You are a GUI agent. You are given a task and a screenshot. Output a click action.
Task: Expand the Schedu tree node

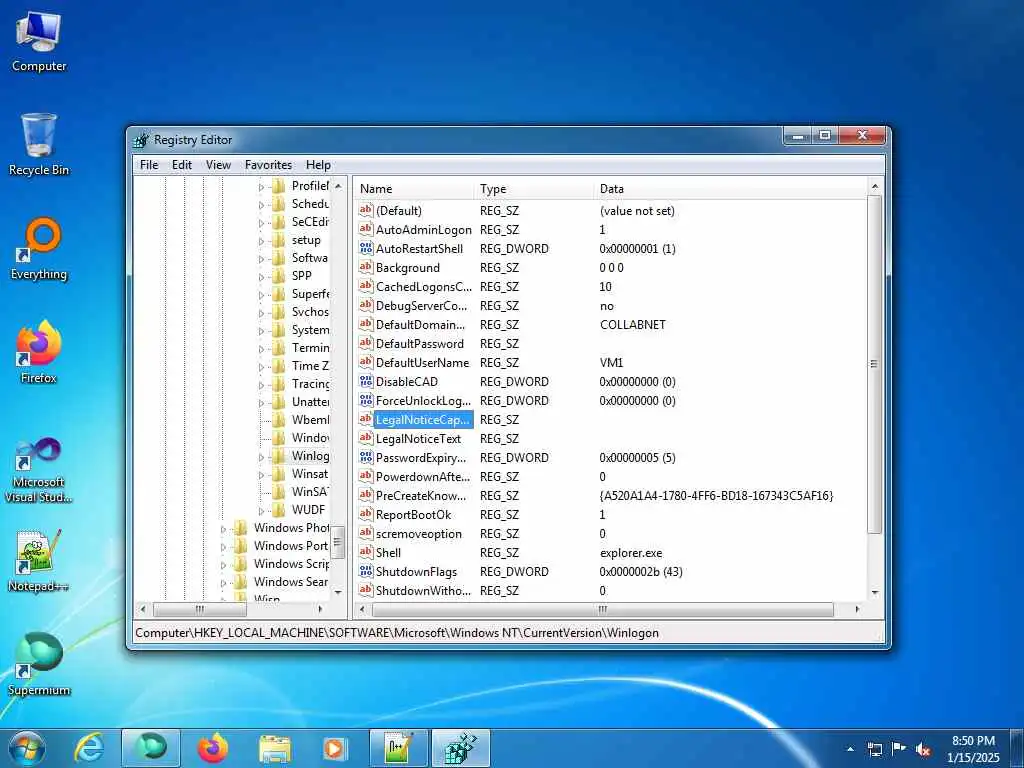pos(261,204)
